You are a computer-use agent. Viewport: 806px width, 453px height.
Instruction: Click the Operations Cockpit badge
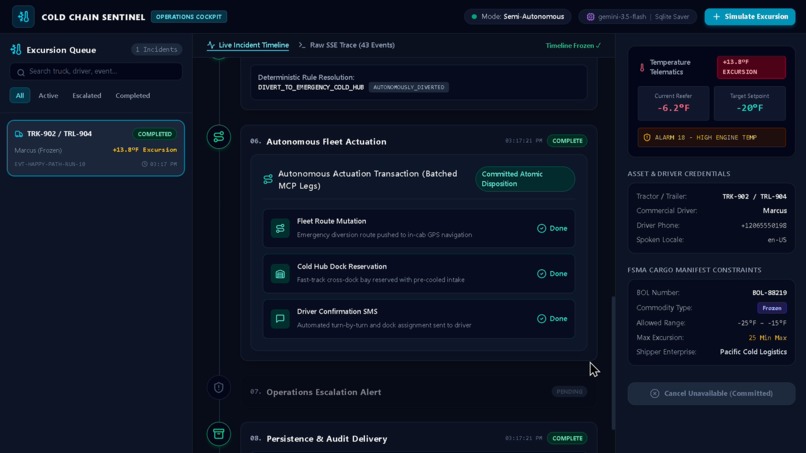189,17
